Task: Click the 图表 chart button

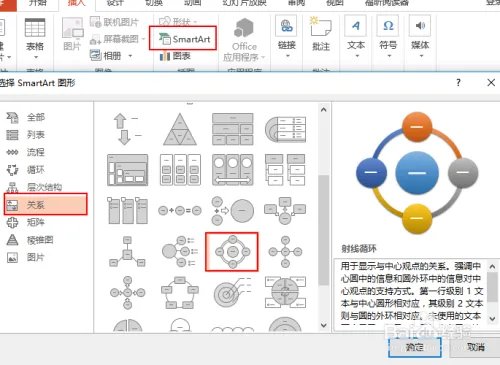Action: click(175, 56)
